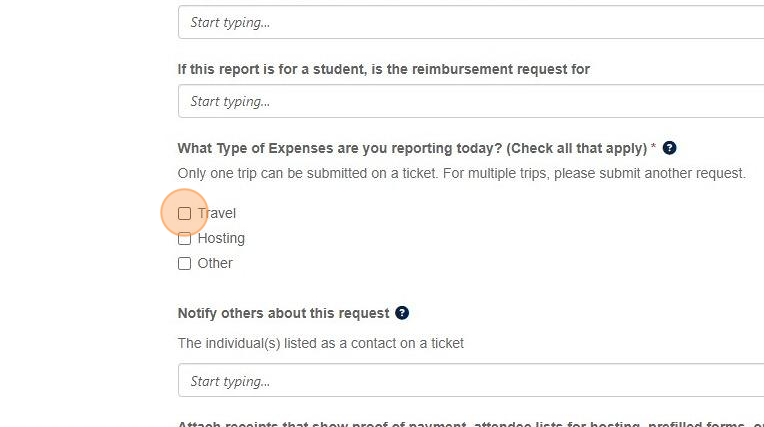Click the '(Check all that apply)' text
764x427 pixels.
coord(577,148)
